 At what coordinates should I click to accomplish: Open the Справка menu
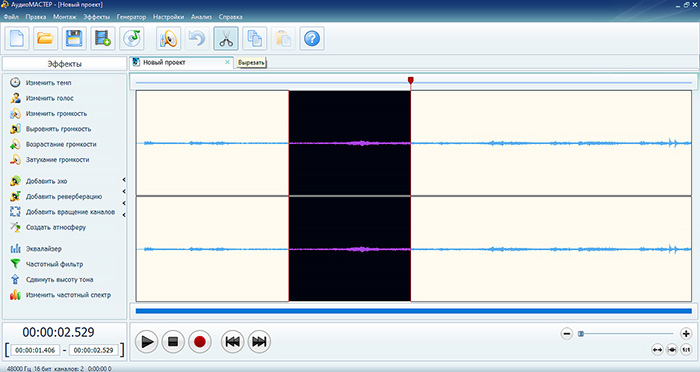(x=230, y=17)
